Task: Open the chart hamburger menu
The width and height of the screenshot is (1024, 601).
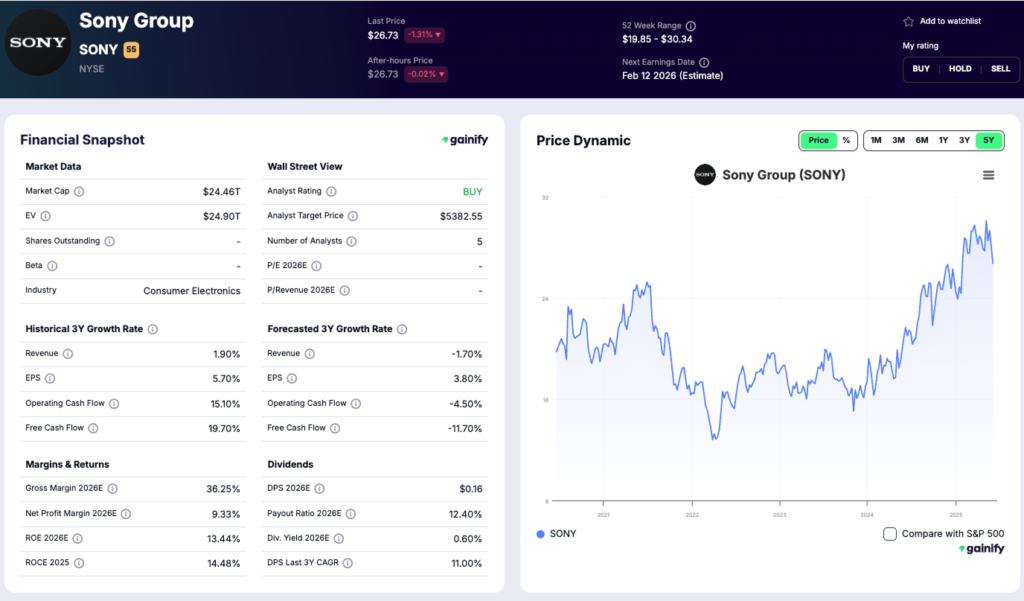Action: tap(988, 175)
